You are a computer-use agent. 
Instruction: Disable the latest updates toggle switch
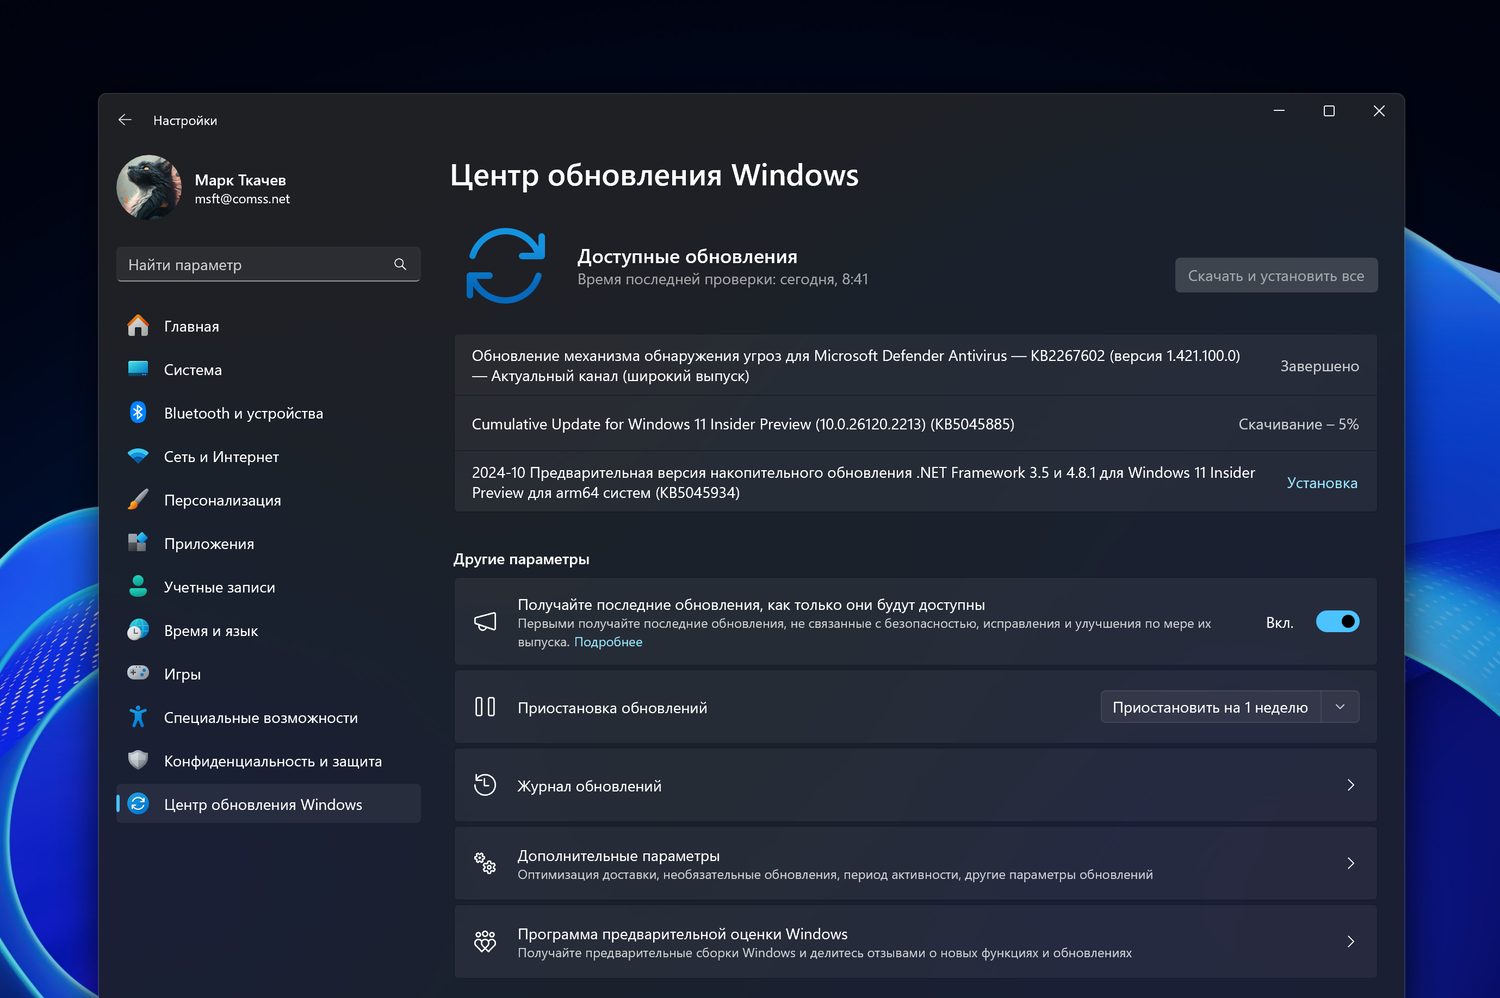tap(1337, 622)
